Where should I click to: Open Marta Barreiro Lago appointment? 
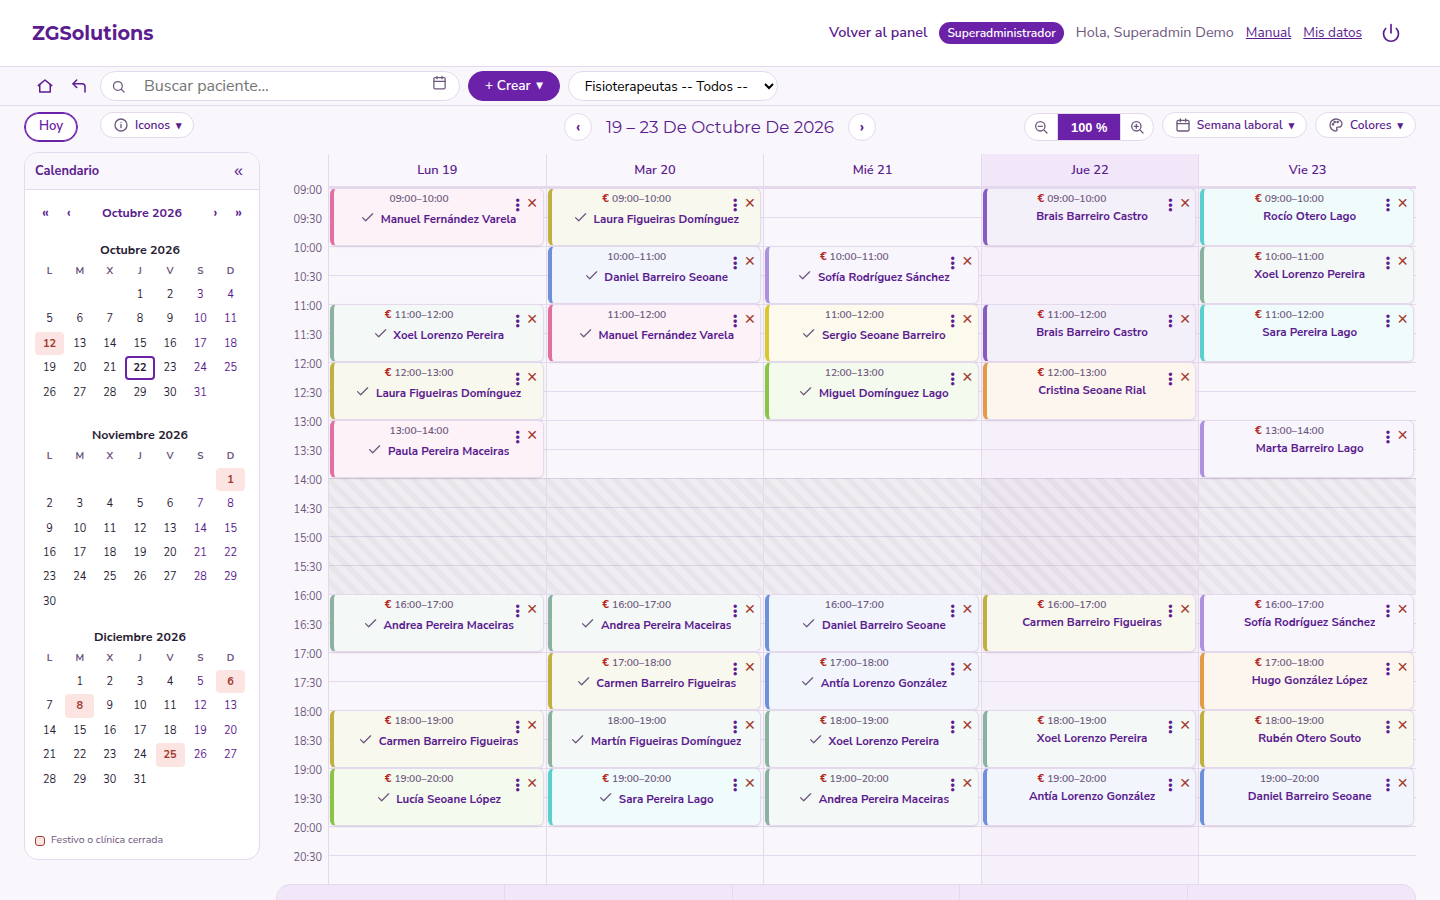1308,449
